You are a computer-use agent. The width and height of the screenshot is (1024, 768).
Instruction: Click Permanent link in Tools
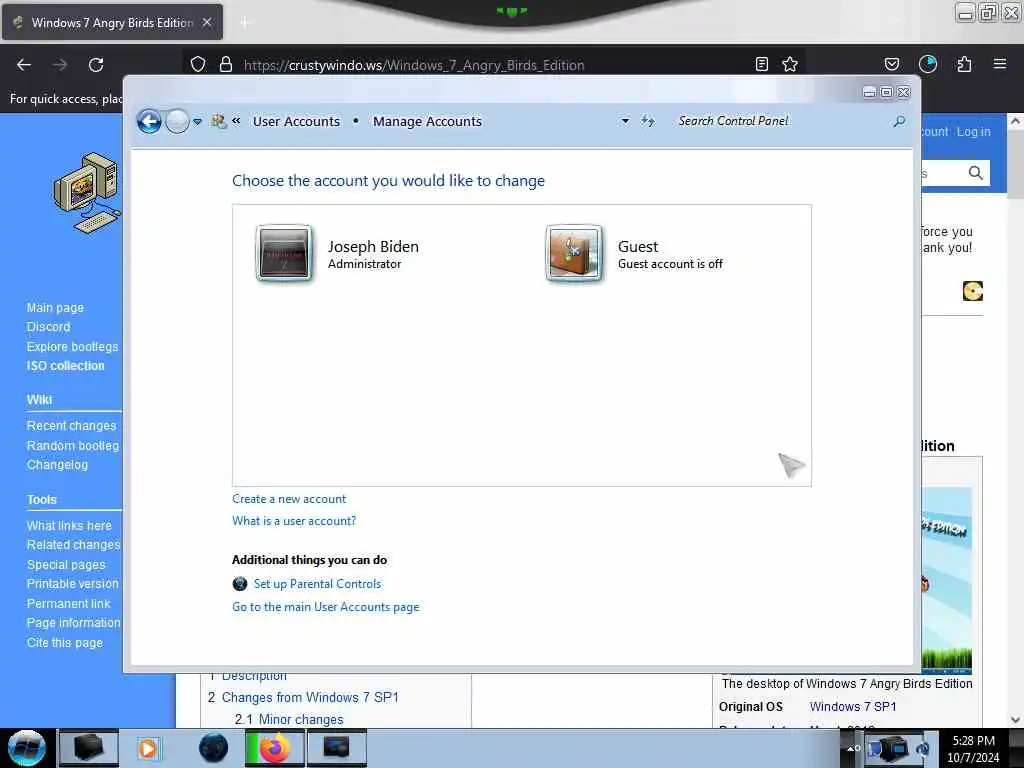coord(69,603)
